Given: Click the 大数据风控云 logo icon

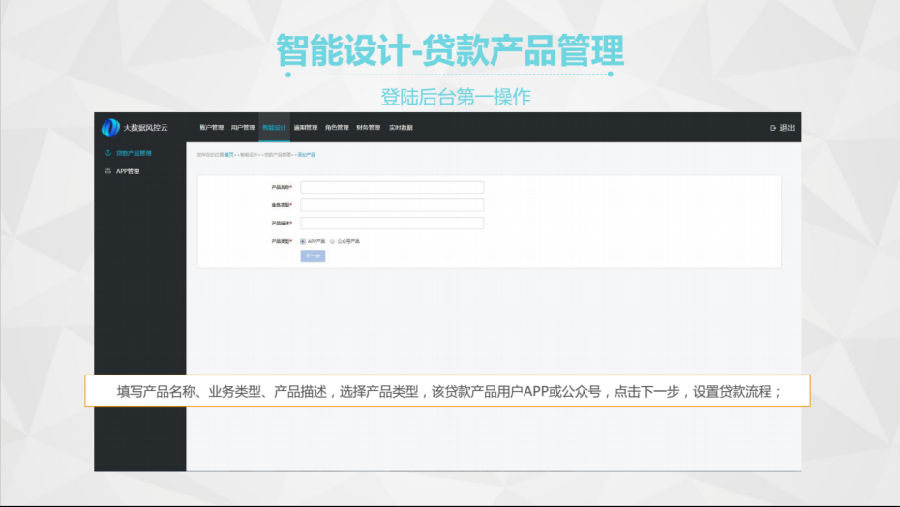Looking at the screenshot, I should 110,127.
